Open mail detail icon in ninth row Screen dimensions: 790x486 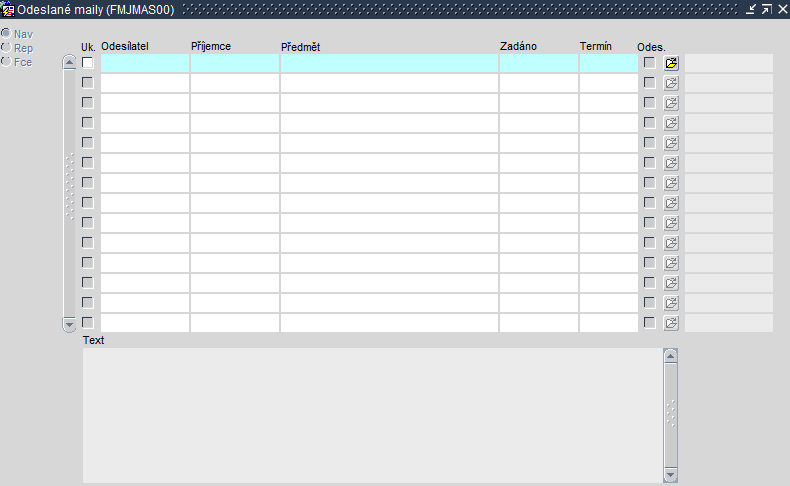pyautogui.click(x=671, y=223)
